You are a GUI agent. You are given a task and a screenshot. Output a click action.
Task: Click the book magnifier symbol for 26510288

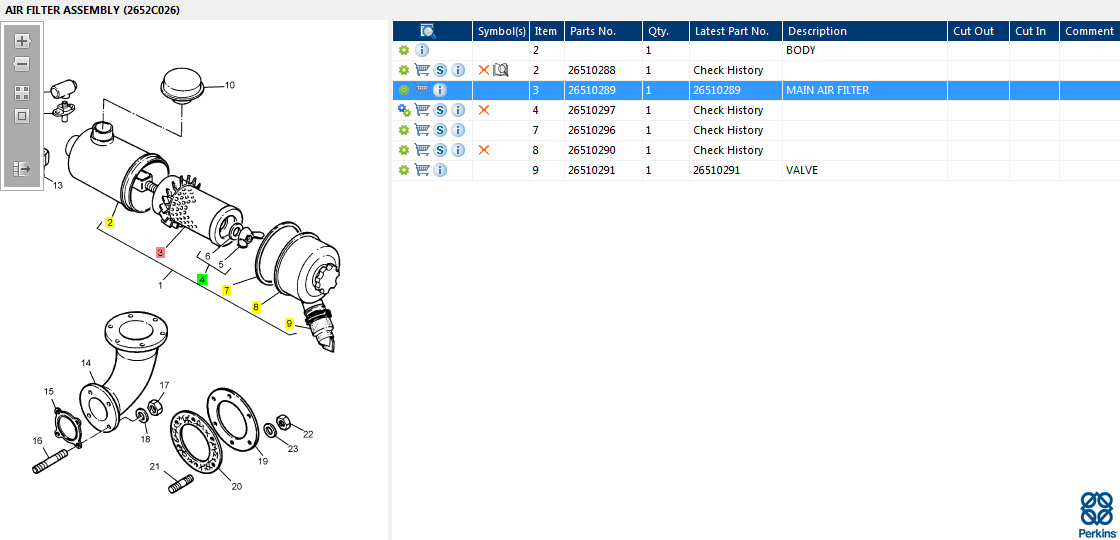(x=501, y=70)
